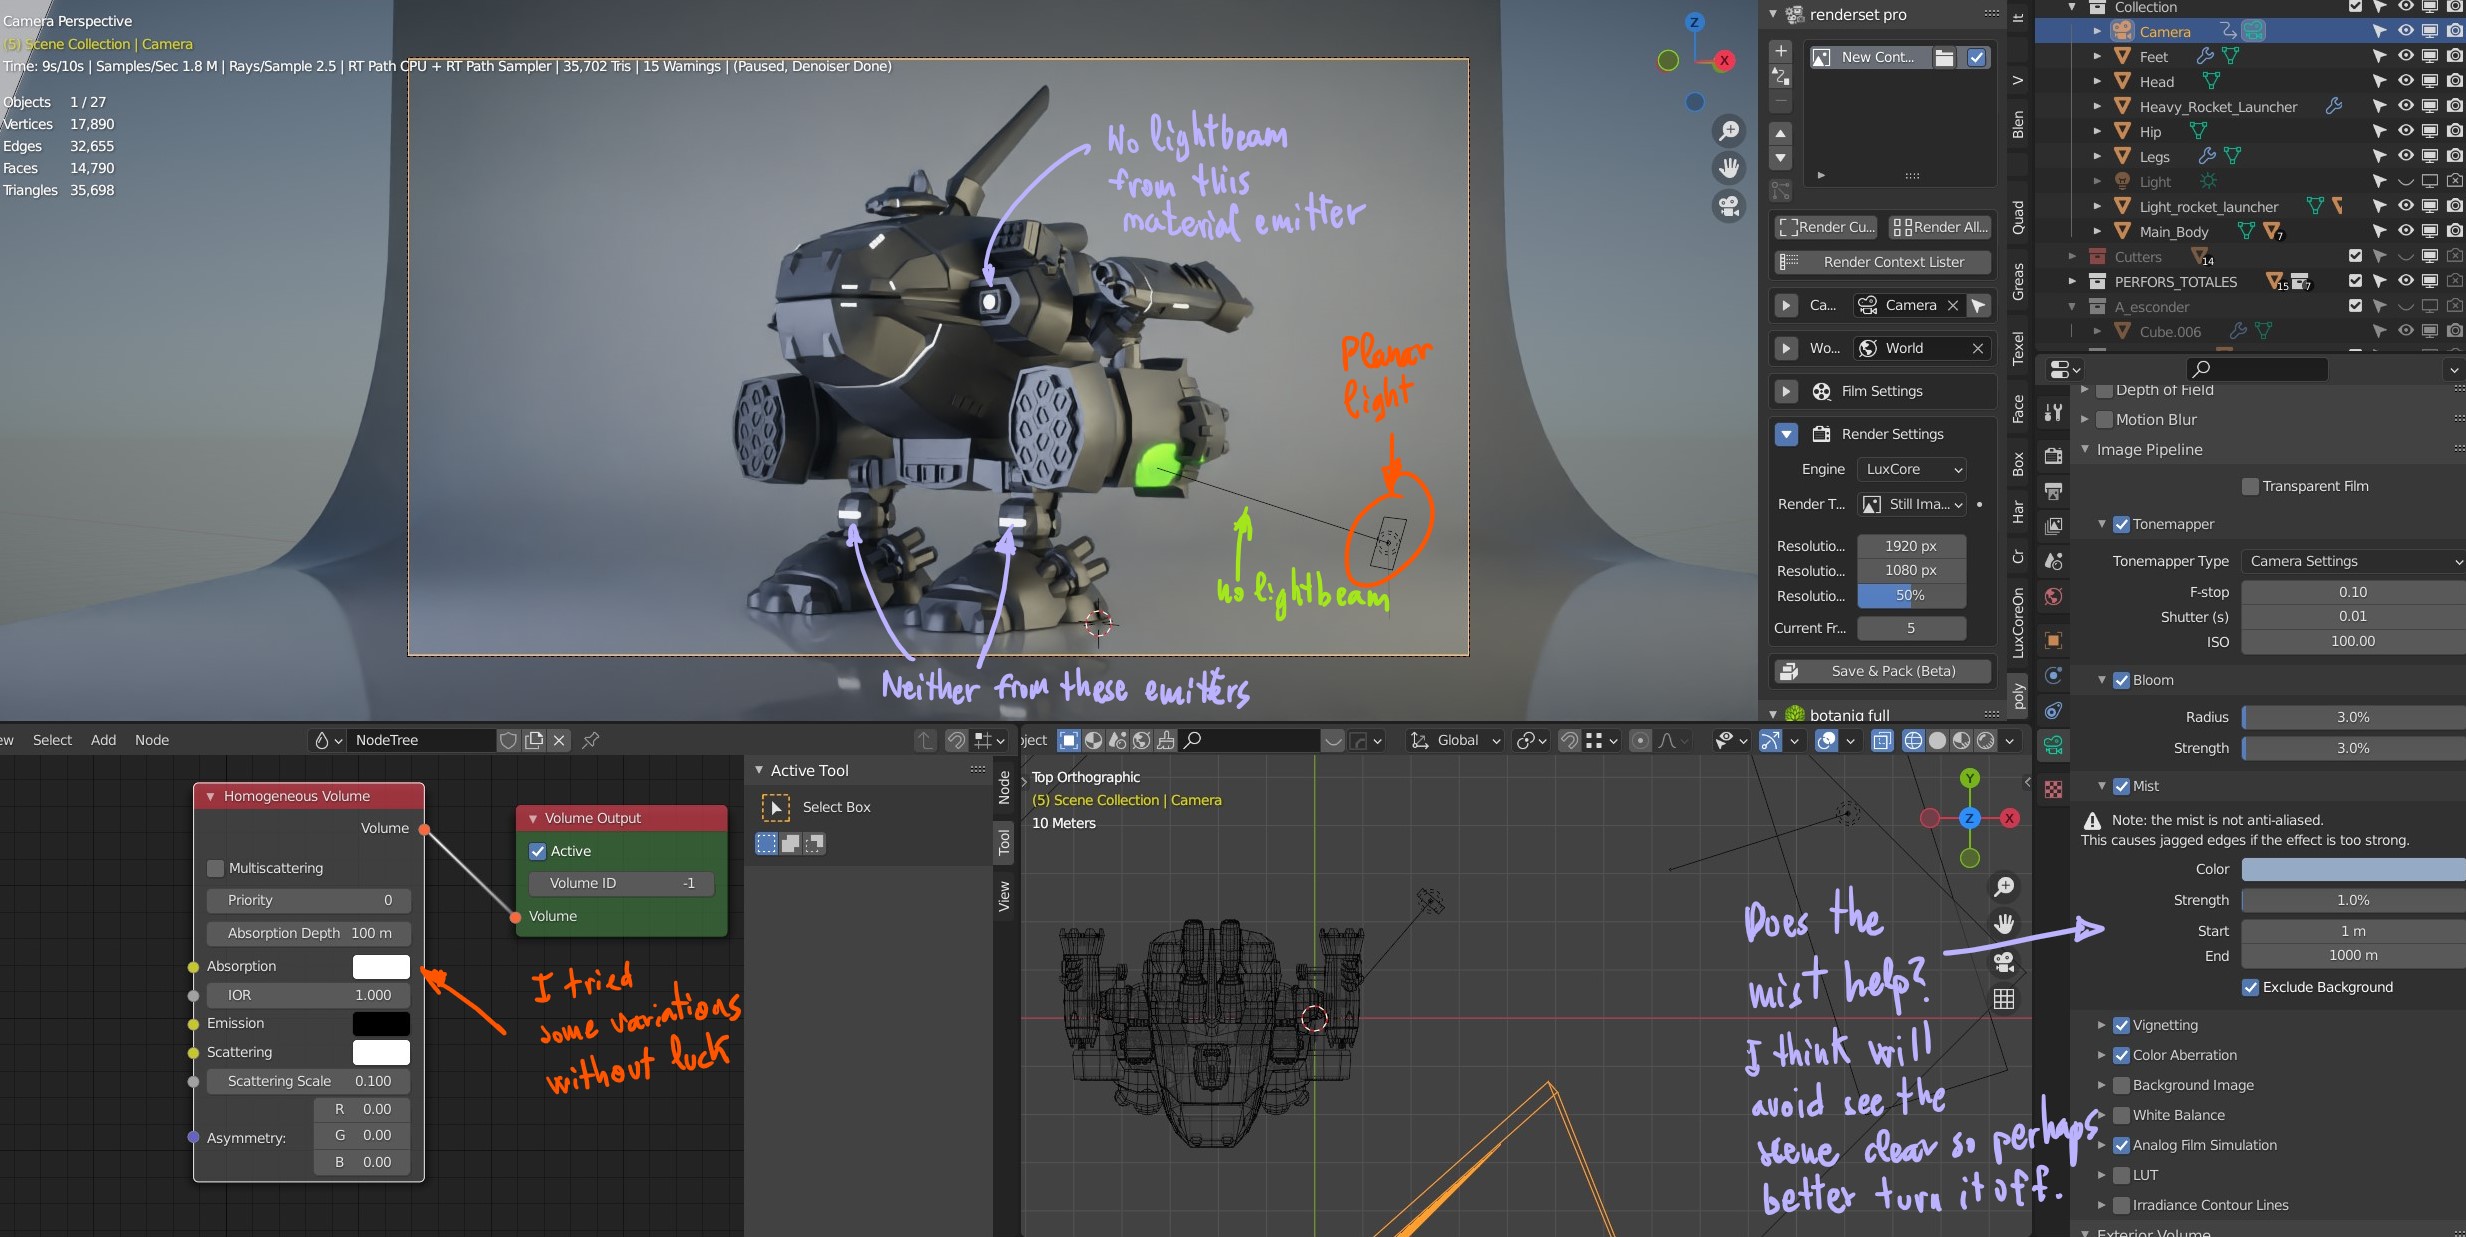Click the Render All button
The height and width of the screenshot is (1237, 2466).
click(1940, 227)
